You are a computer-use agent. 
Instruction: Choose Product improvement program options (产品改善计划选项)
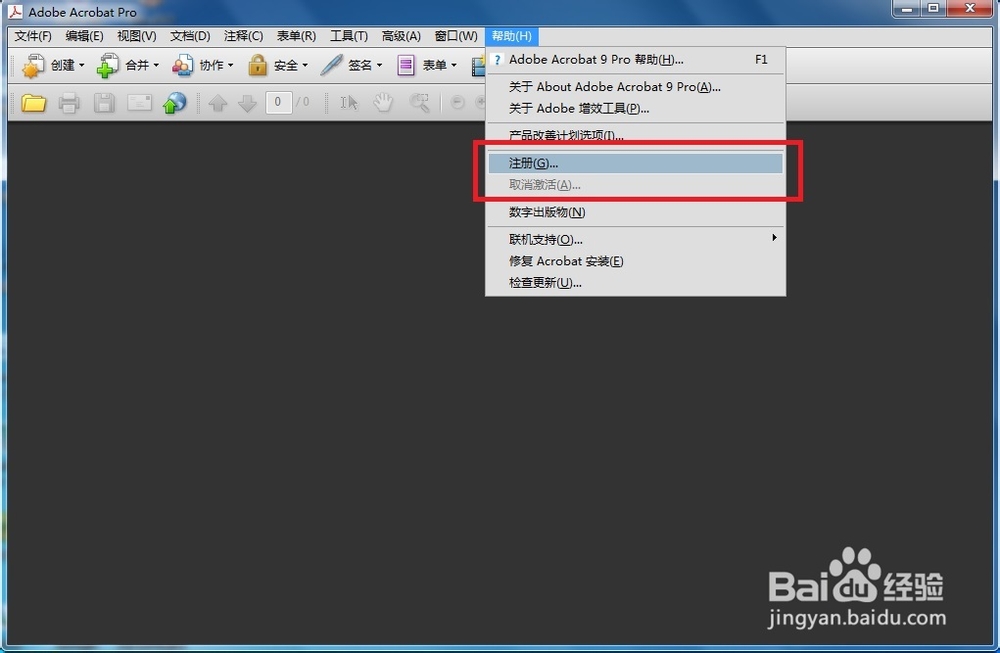coord(636,135)
